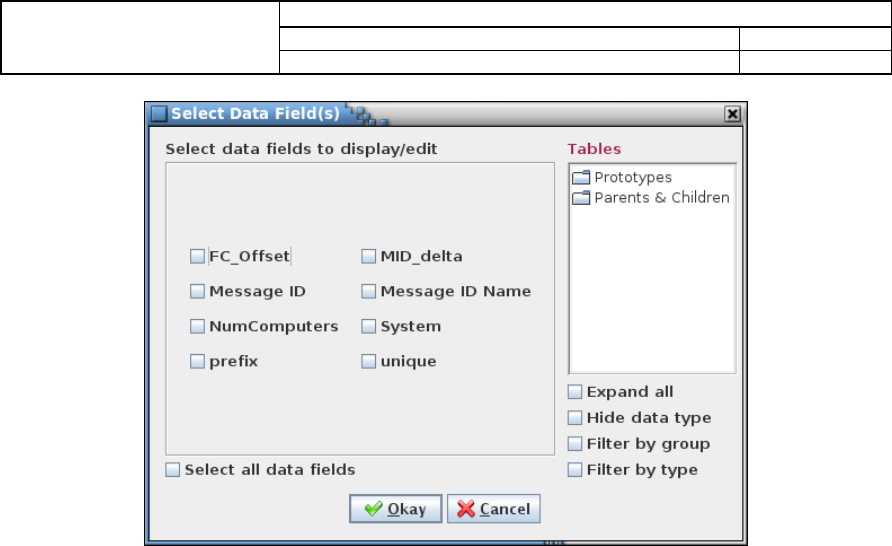Enable the MID_delta checkbox
Screen dimensions: 892x546
(369, 257)
